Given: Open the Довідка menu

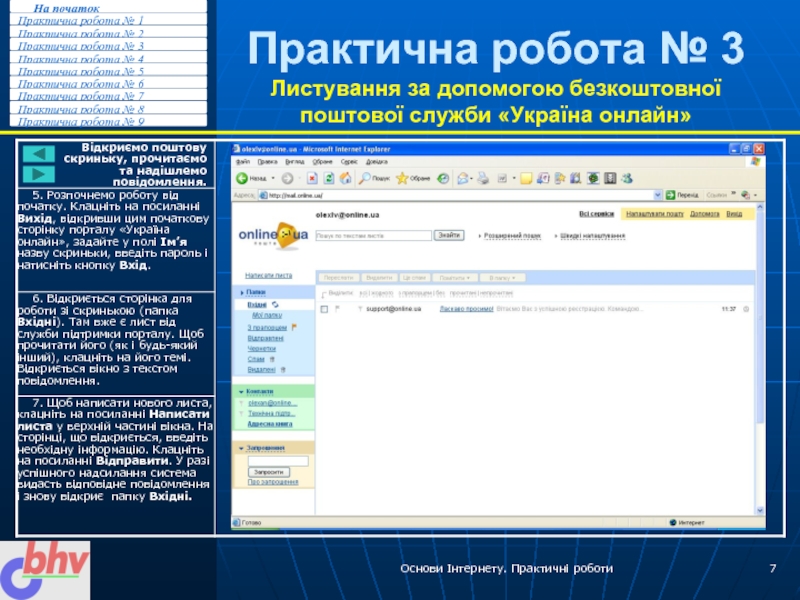Looking at the screenshot, I should [x=377, y=162].
